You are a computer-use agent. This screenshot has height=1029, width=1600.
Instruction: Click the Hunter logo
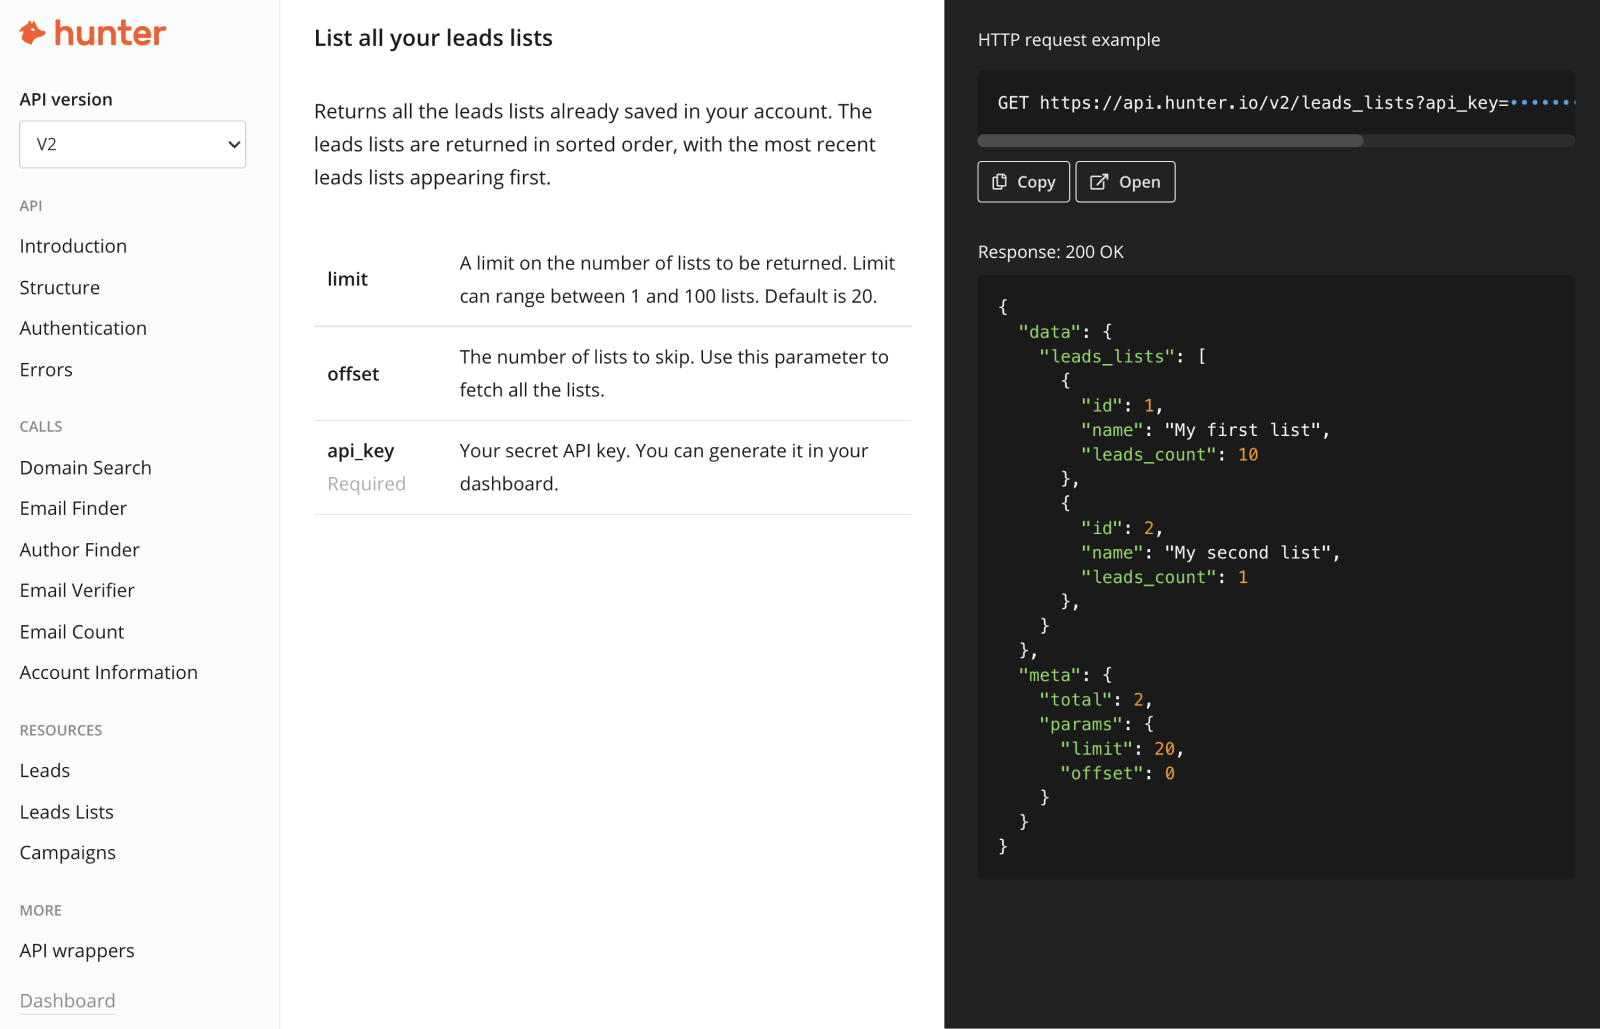pyautogui.click(x=91, y=32)
